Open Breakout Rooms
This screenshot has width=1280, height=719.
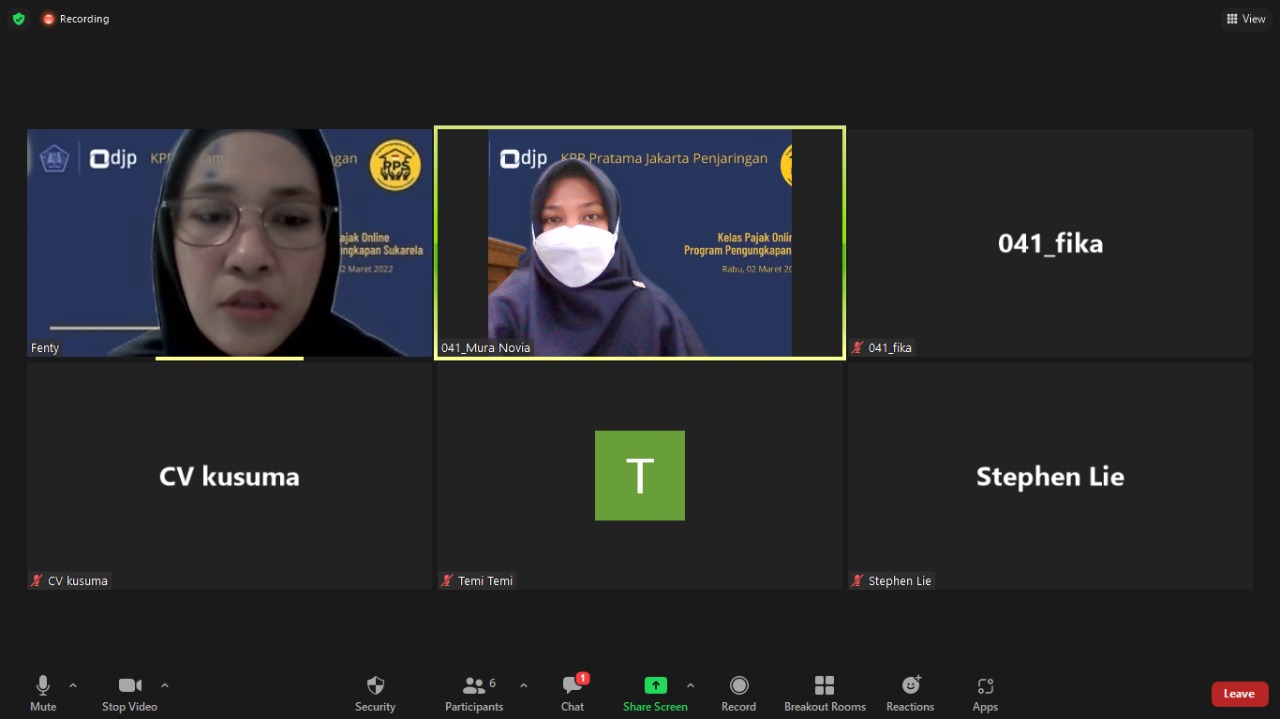824,686
